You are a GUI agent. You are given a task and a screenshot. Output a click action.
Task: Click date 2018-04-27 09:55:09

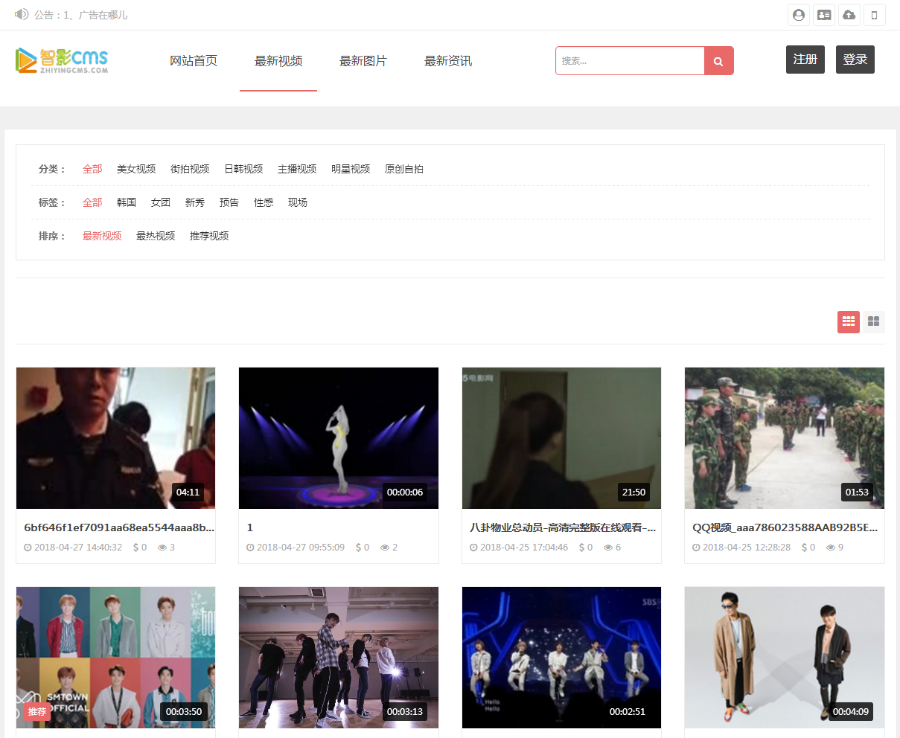(301, 547)
